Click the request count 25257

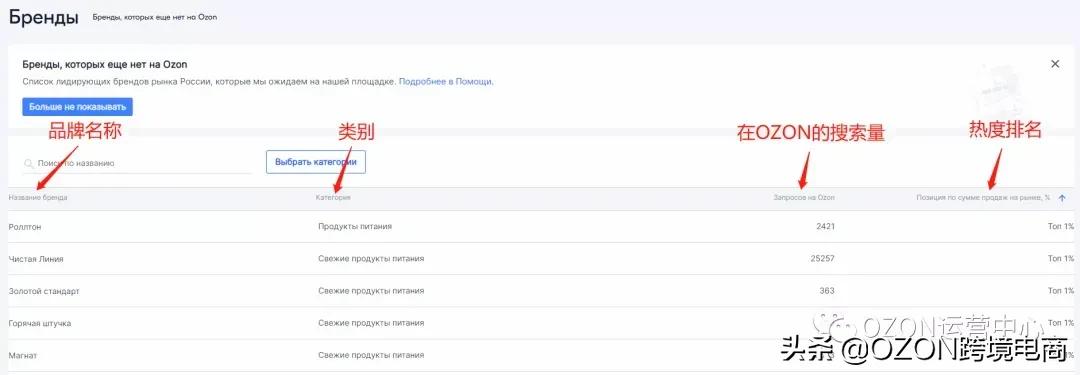823,259
